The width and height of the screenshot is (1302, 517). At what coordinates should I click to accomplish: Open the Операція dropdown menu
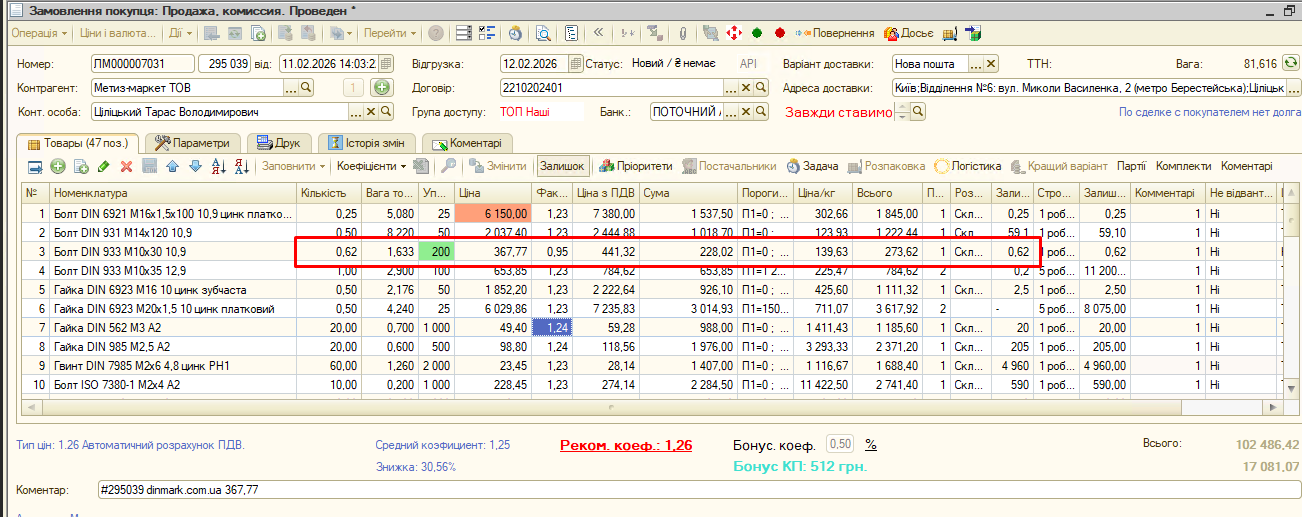coord(40,33)
